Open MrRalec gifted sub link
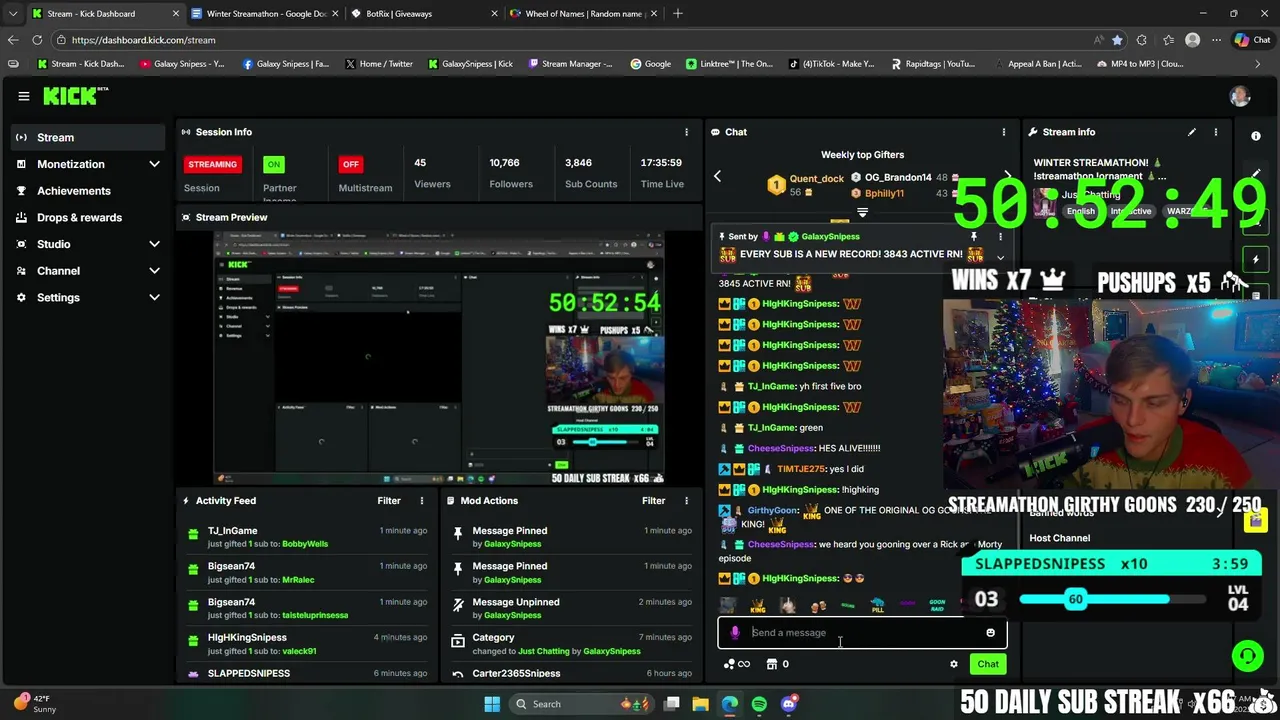Viewport: 1280px width, 720px height. 298,580
